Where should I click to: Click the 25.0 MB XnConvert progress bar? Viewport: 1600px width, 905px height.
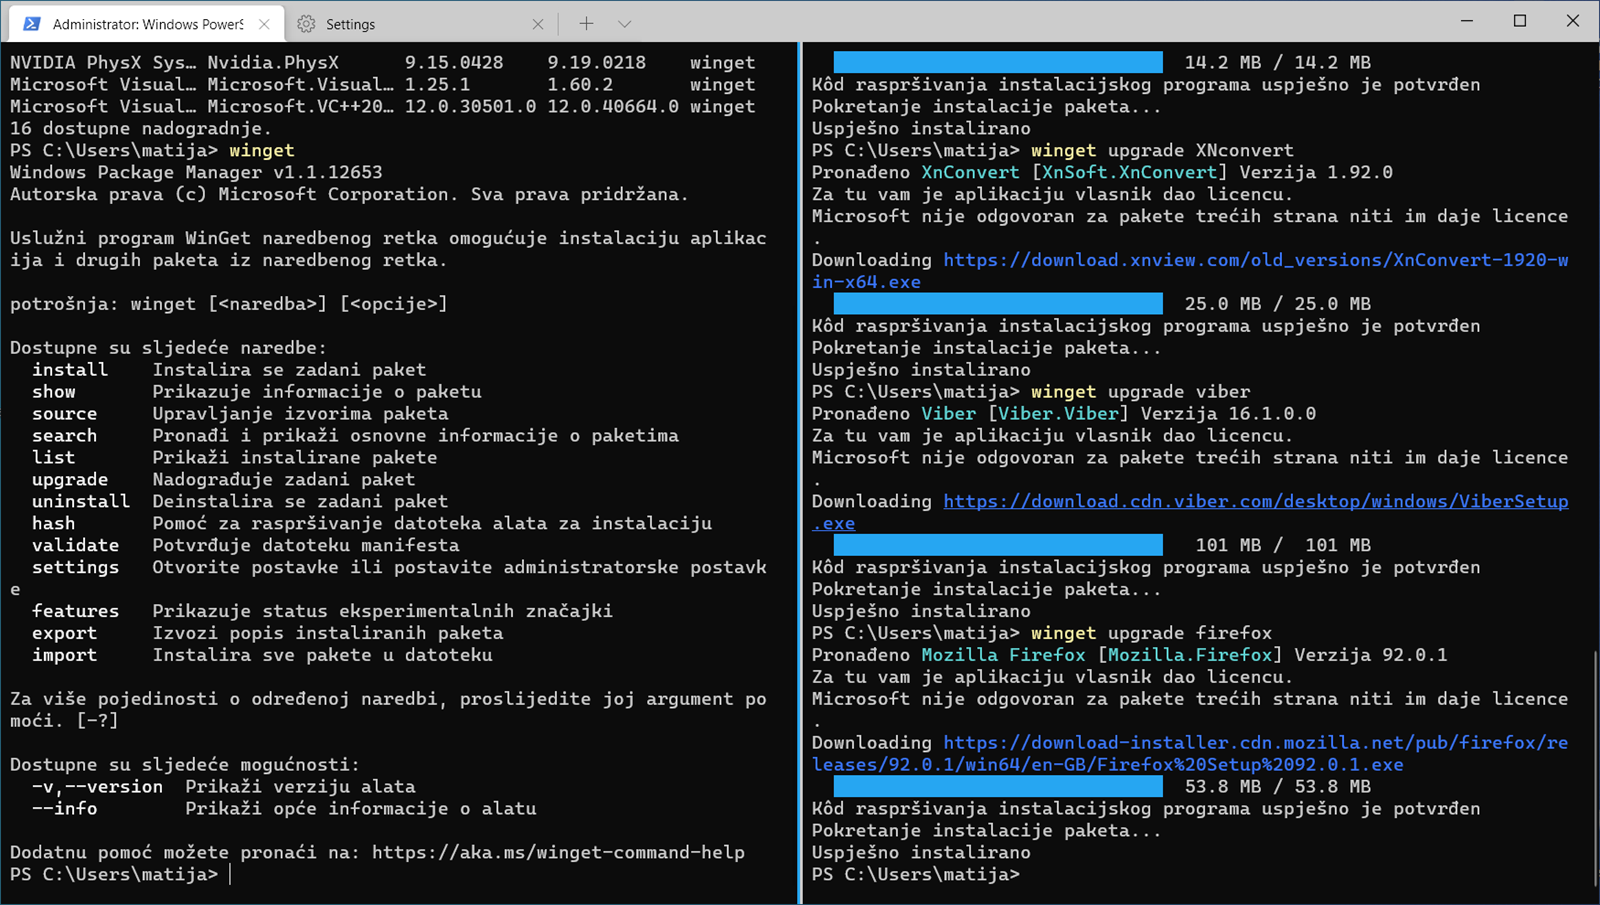998,303
